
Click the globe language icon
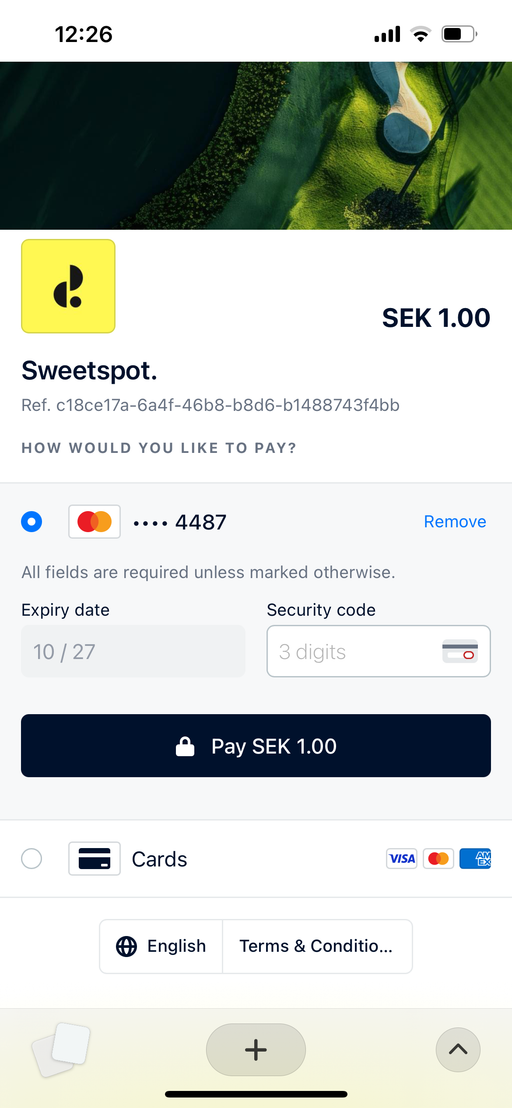pyautogui.click(x=126, y=946)
